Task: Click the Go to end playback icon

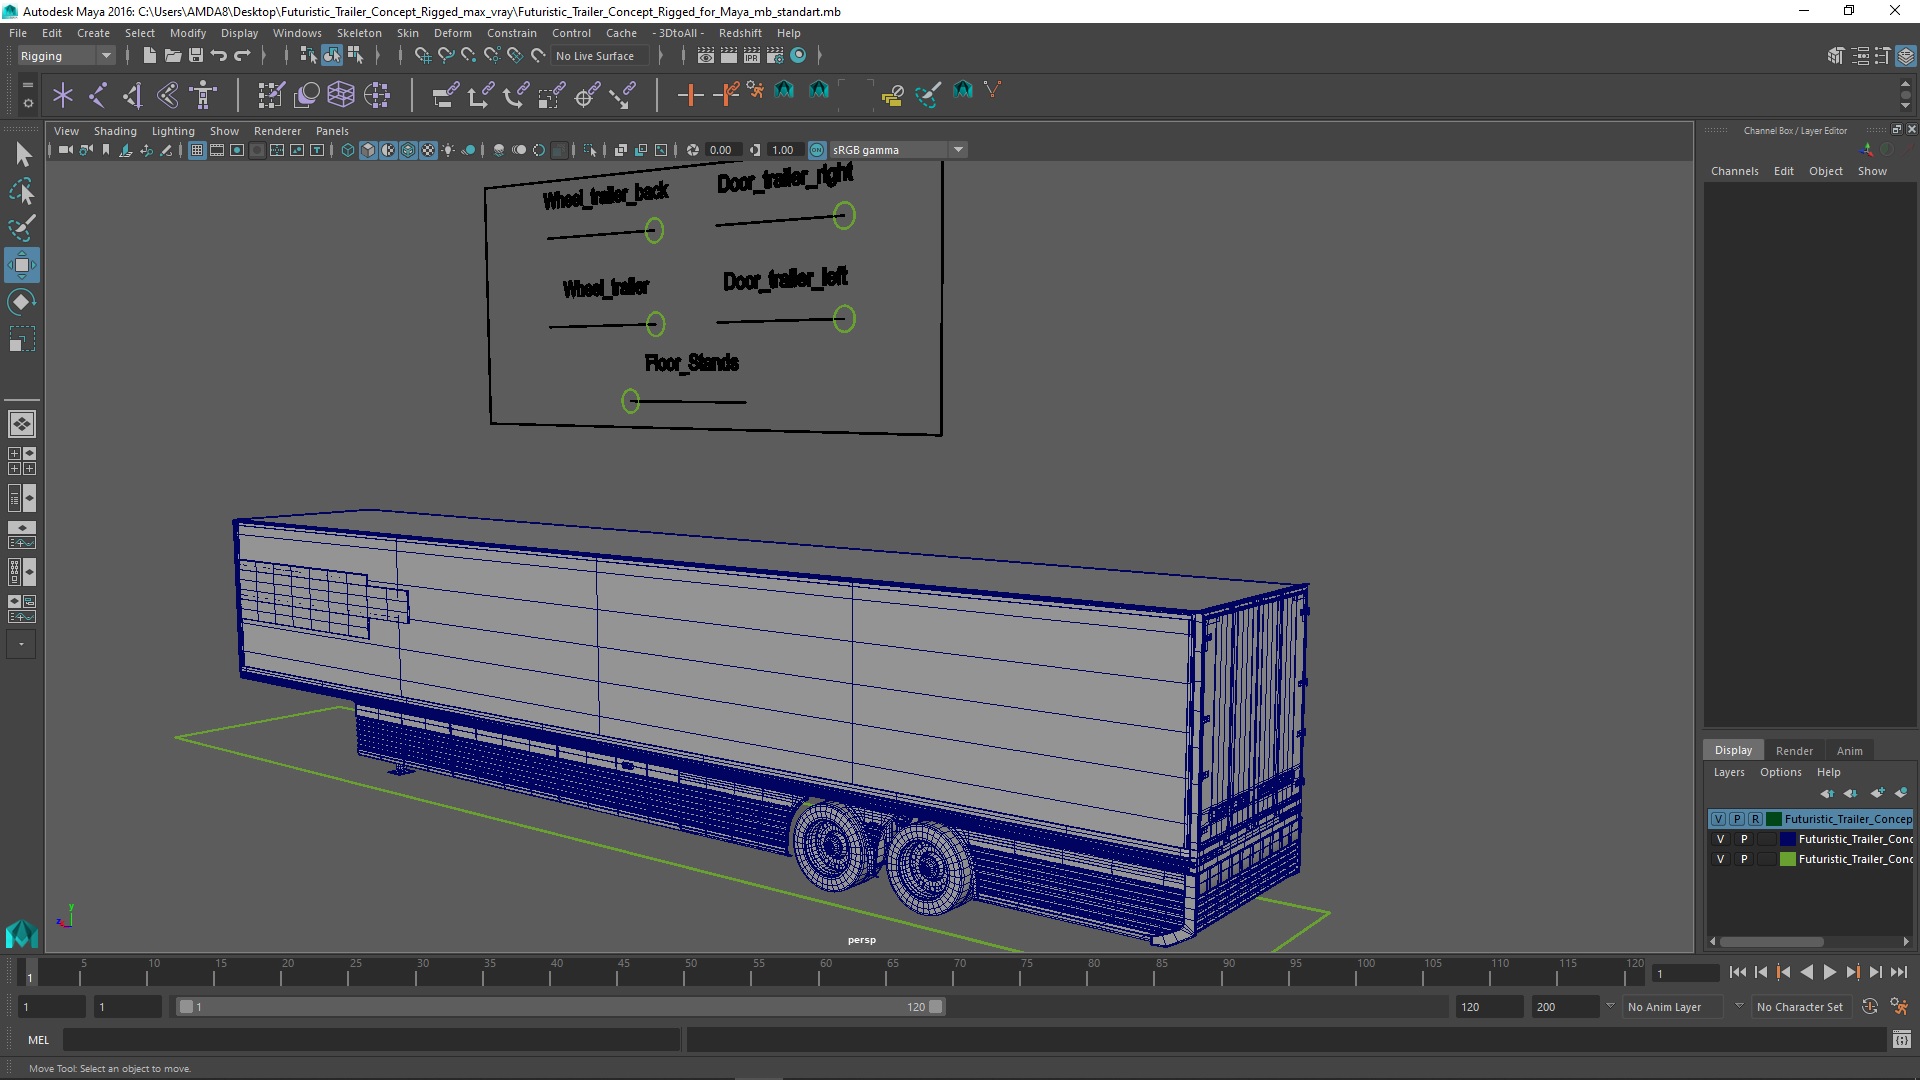Action: [x=1898, y=972]
